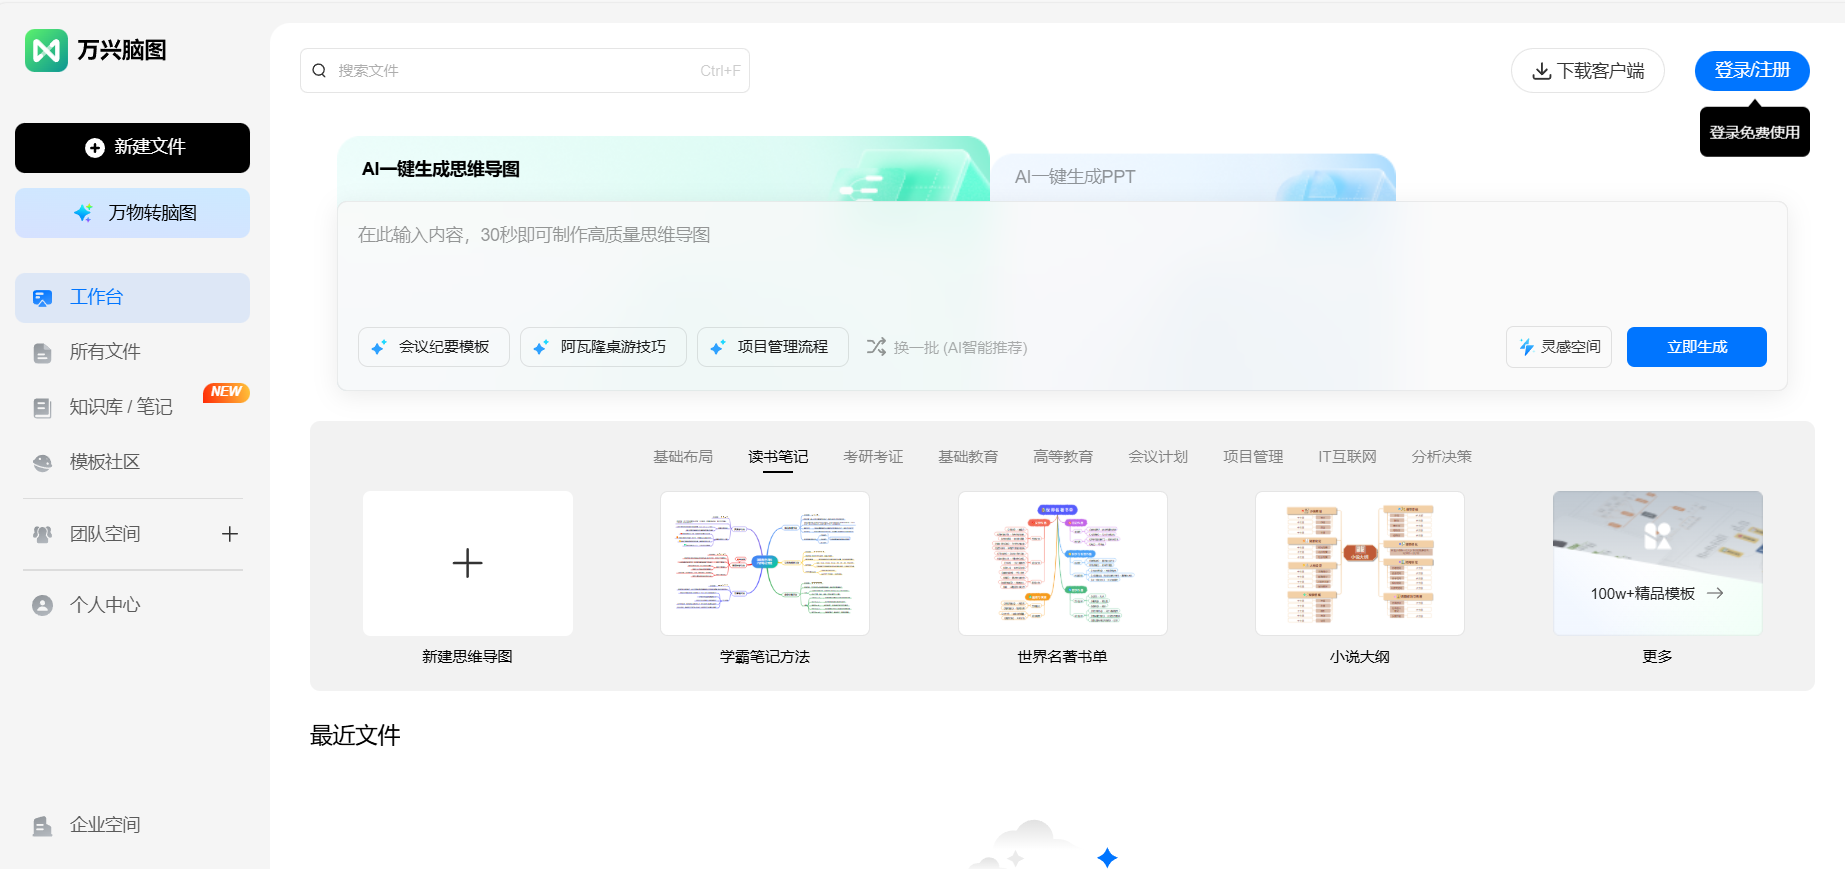Go to 模板社区 in the sidebar

coord(104,462)
